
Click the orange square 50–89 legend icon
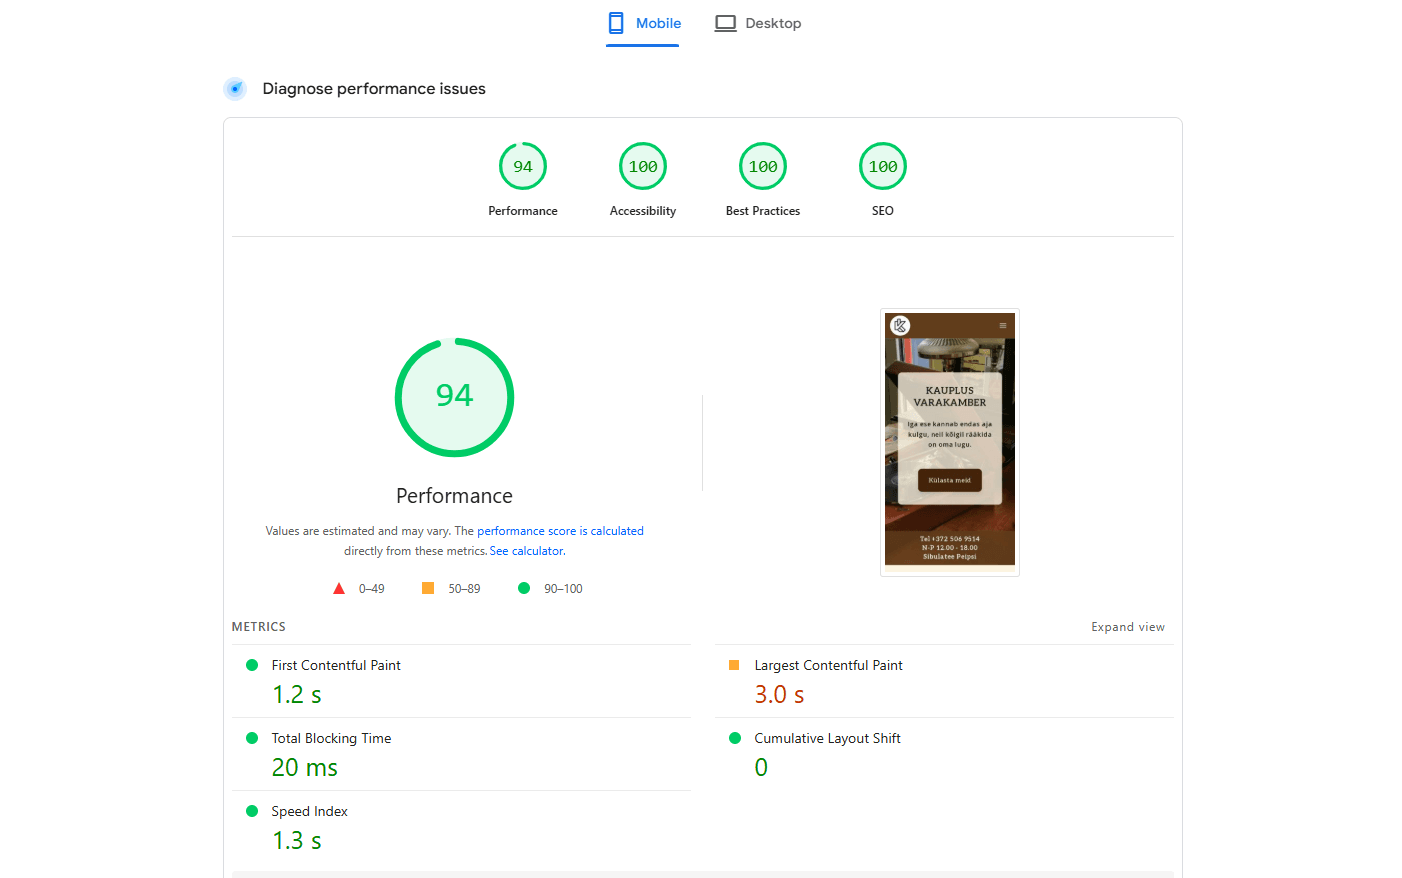pyautogui.click(x=428, y=589)
